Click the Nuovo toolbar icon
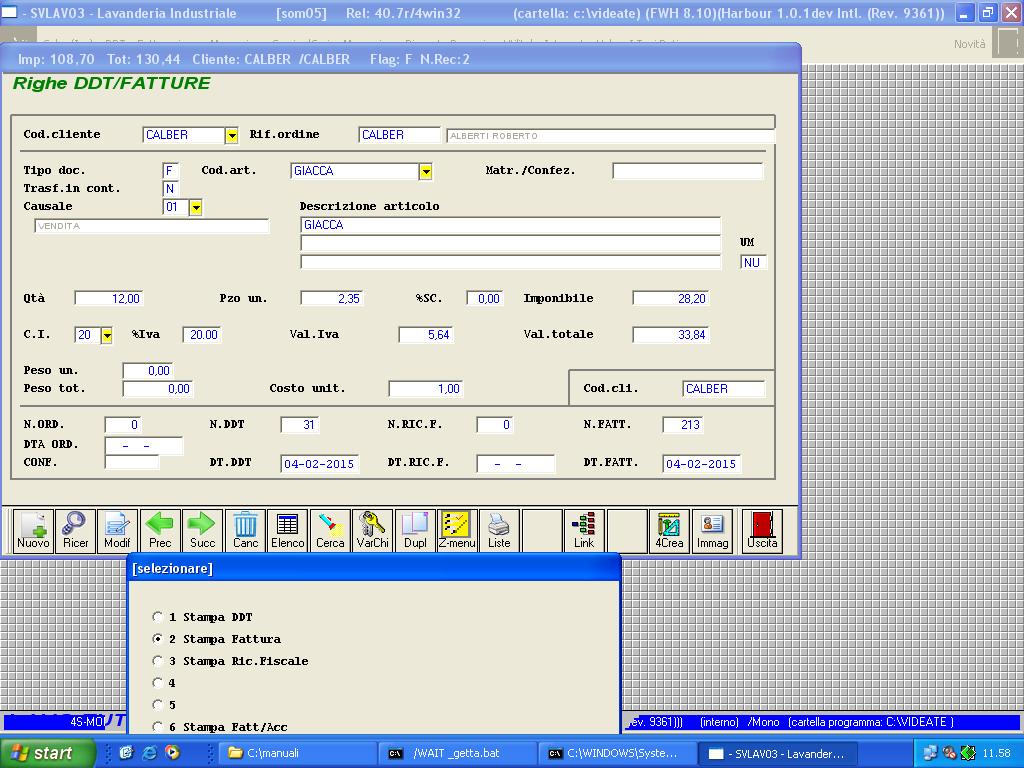 [33, 531]
